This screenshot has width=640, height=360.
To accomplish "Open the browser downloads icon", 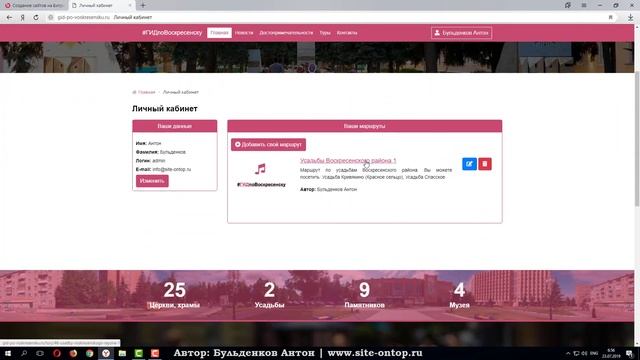I will click(x=631, y=18).
